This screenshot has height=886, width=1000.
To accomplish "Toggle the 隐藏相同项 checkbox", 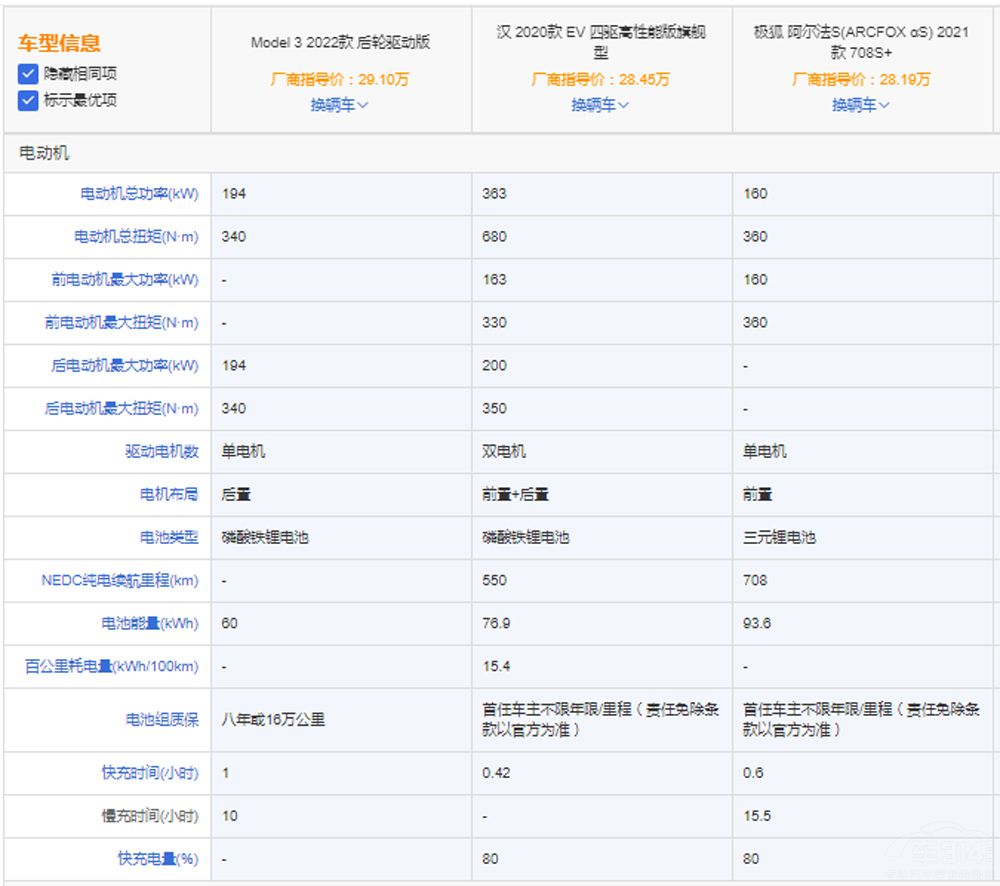I will 28,74.
